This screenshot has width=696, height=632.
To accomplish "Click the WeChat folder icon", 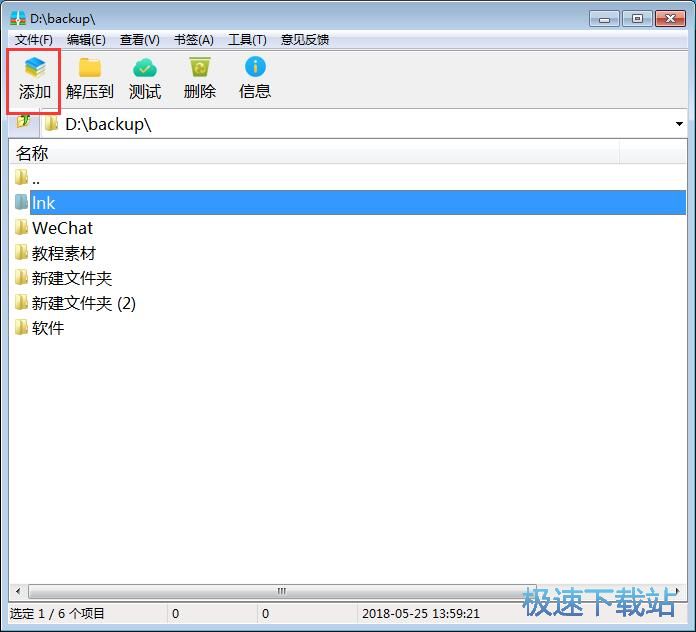I will point(21,227).
